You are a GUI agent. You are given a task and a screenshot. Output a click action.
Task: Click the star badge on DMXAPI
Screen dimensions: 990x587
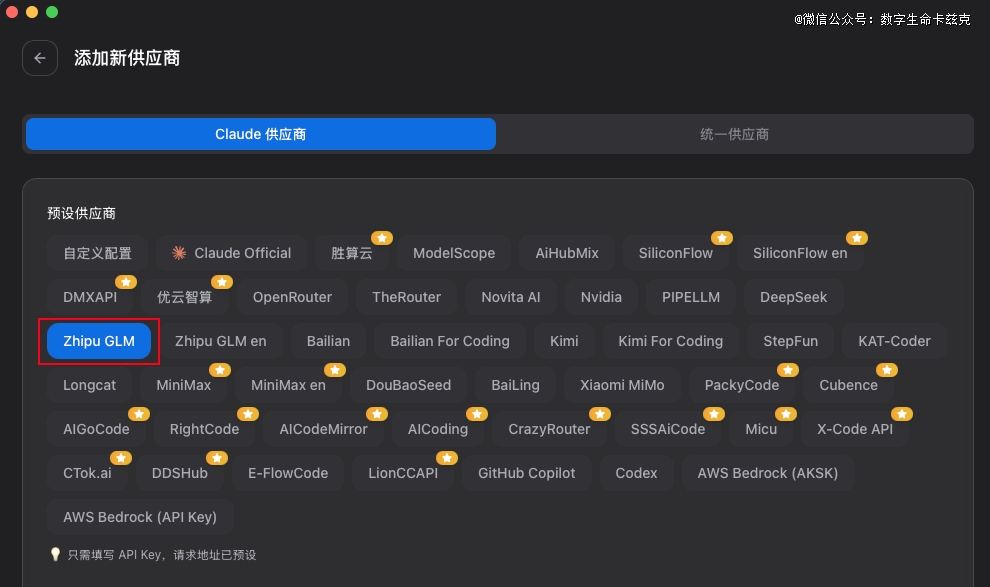point(126,282)
